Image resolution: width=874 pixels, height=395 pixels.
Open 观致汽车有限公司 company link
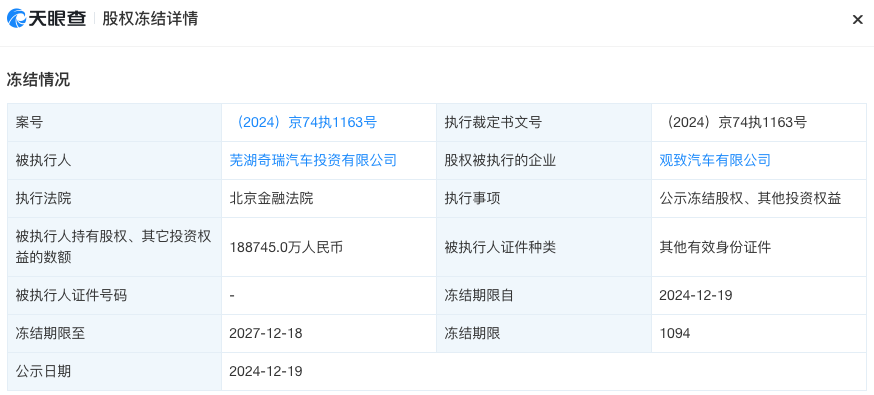click(x=715, y=160)
